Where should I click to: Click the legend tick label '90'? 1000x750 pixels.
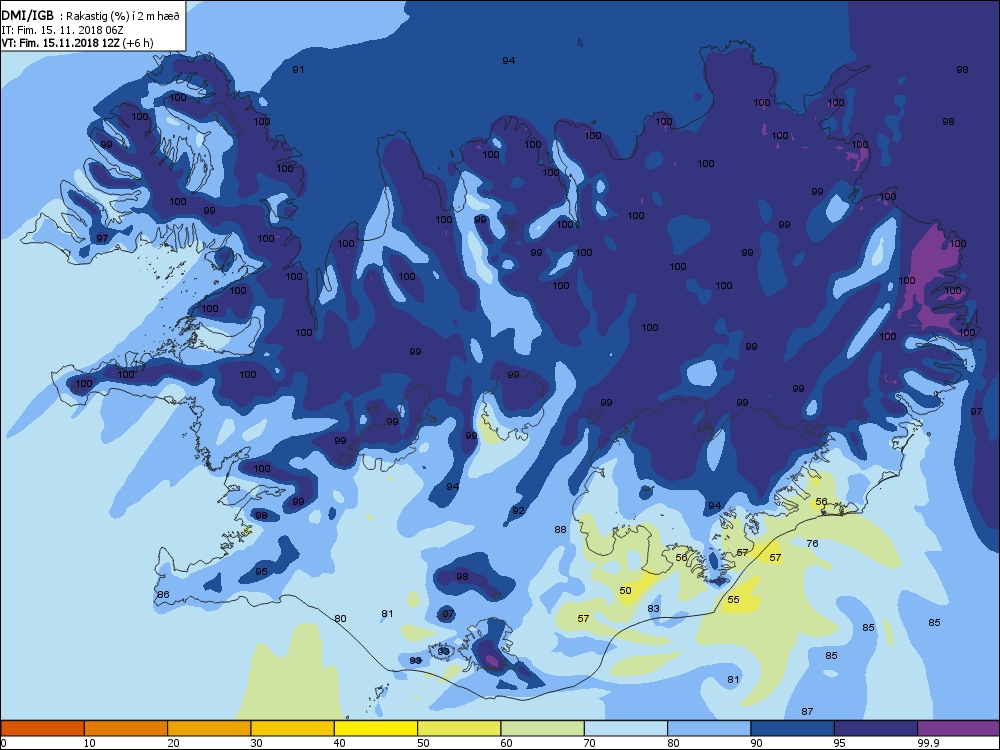(x=756, y=743)
